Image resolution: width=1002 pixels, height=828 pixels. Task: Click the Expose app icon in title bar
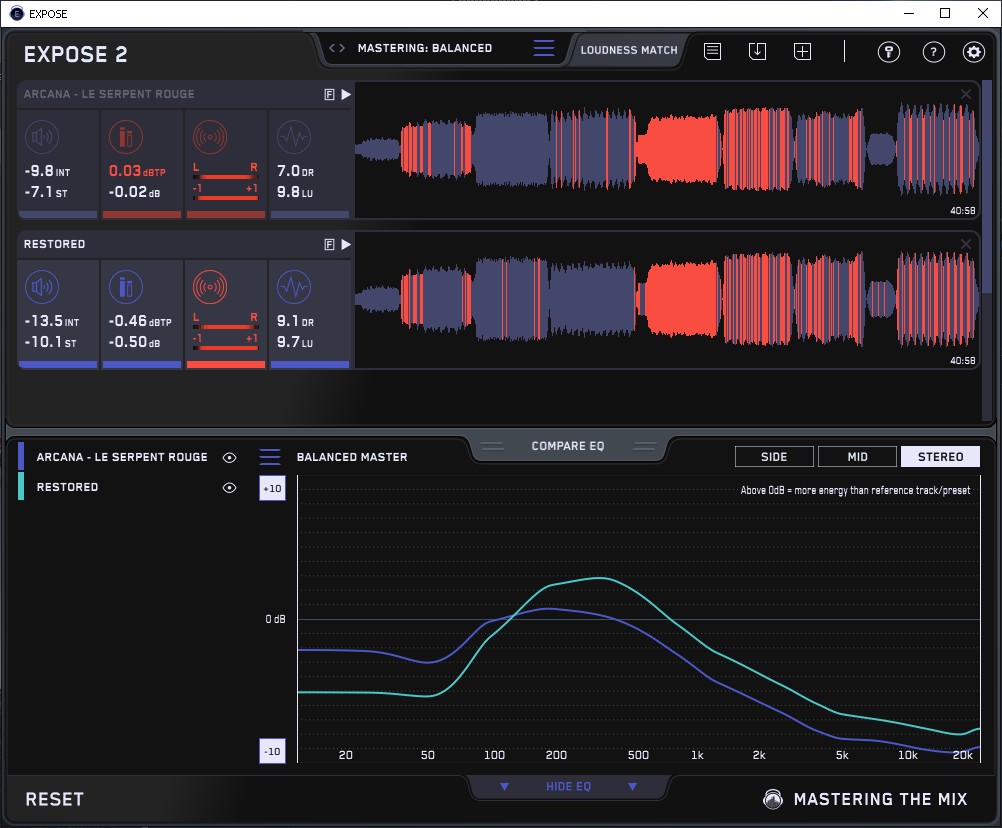(x=17, y=13)
